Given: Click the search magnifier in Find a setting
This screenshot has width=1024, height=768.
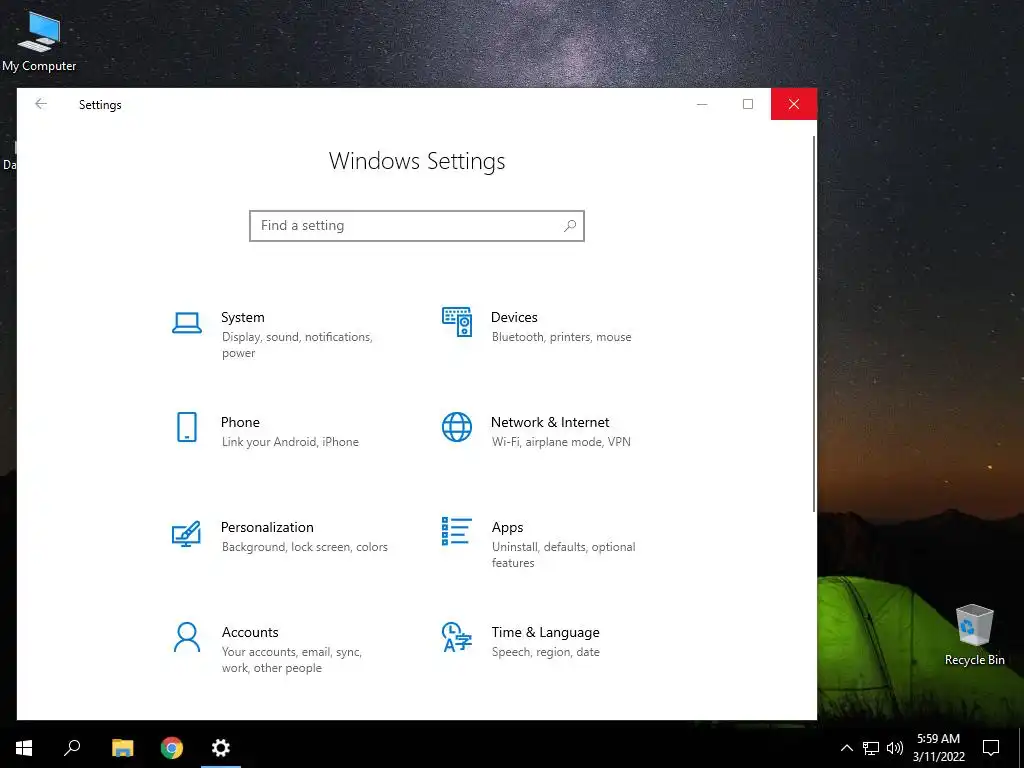Looking at the screenshot, I should [x=569, y=226].
